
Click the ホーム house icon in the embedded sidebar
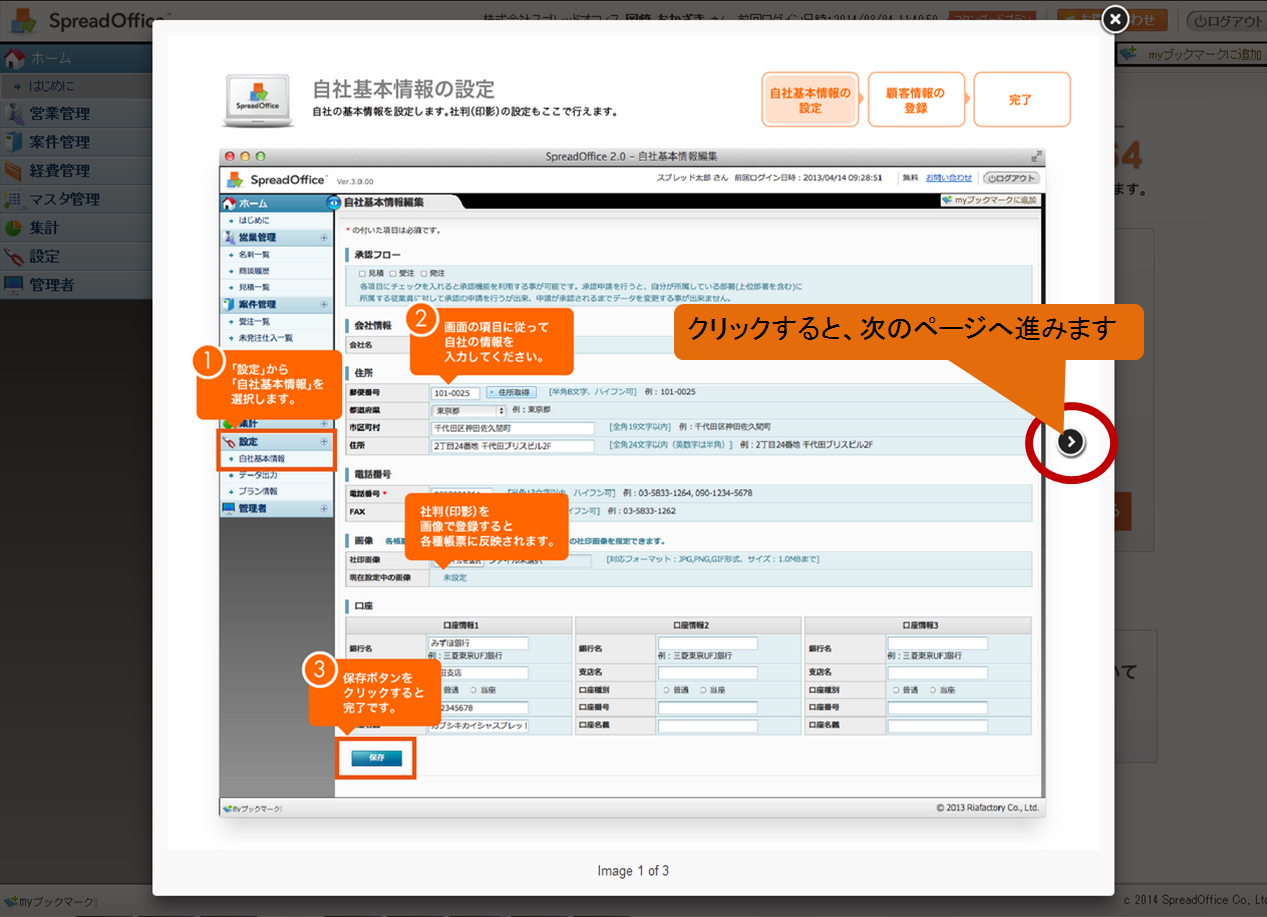pos(229,203)
